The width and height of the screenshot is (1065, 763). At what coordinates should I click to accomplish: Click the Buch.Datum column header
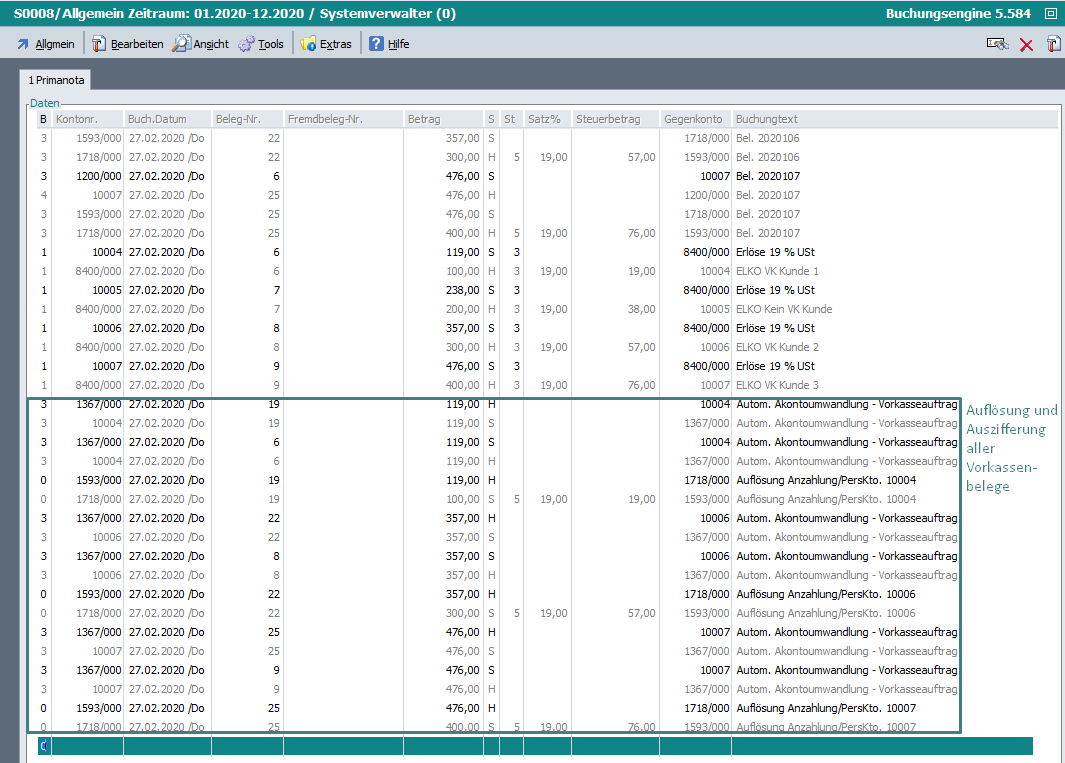click(167, 120)
